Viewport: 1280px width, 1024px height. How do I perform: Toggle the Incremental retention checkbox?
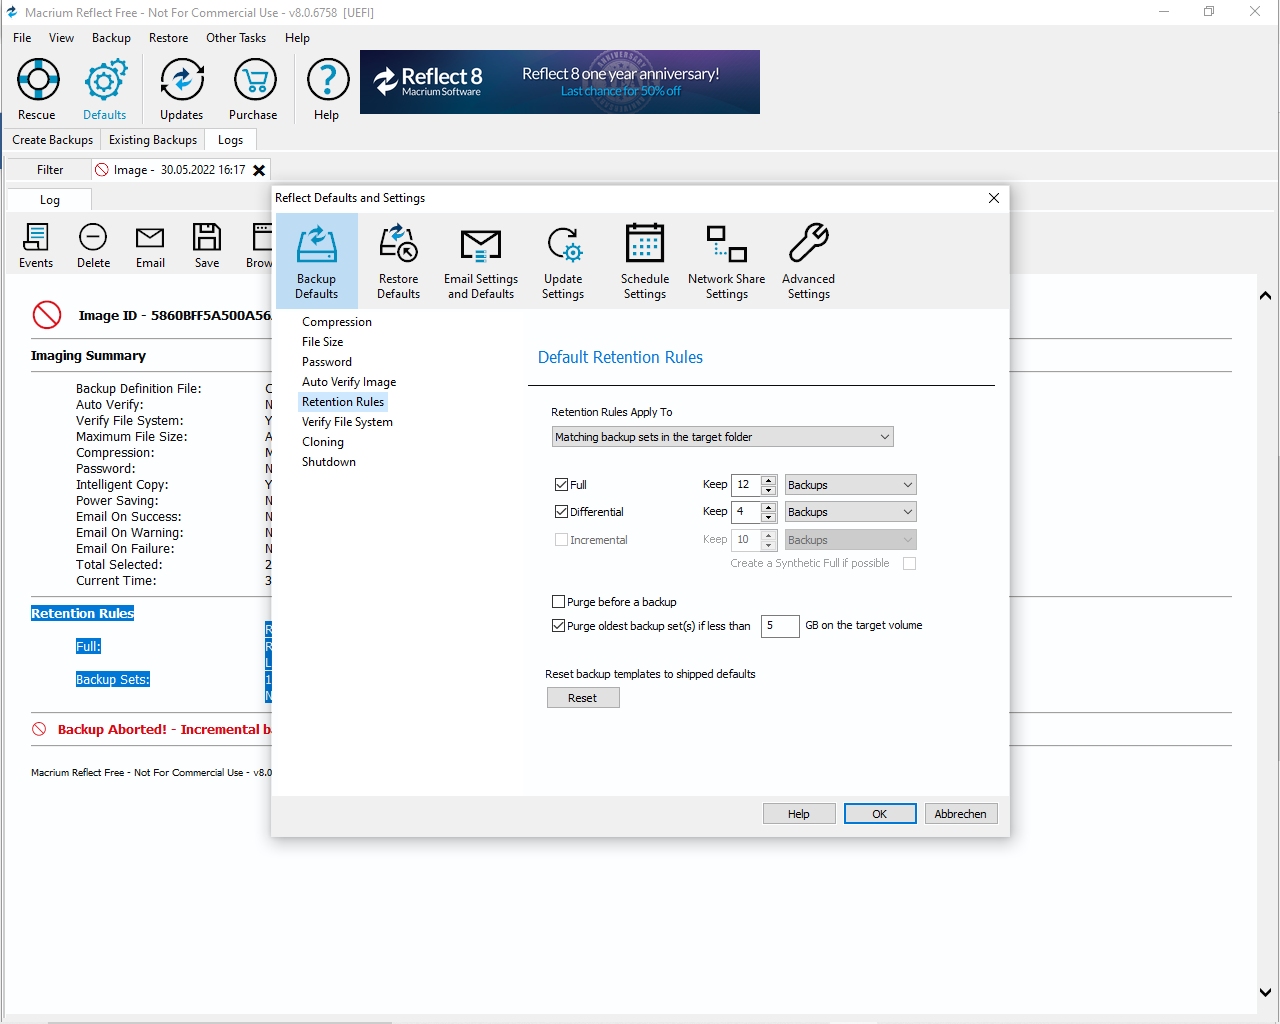[x=561, y=540]
